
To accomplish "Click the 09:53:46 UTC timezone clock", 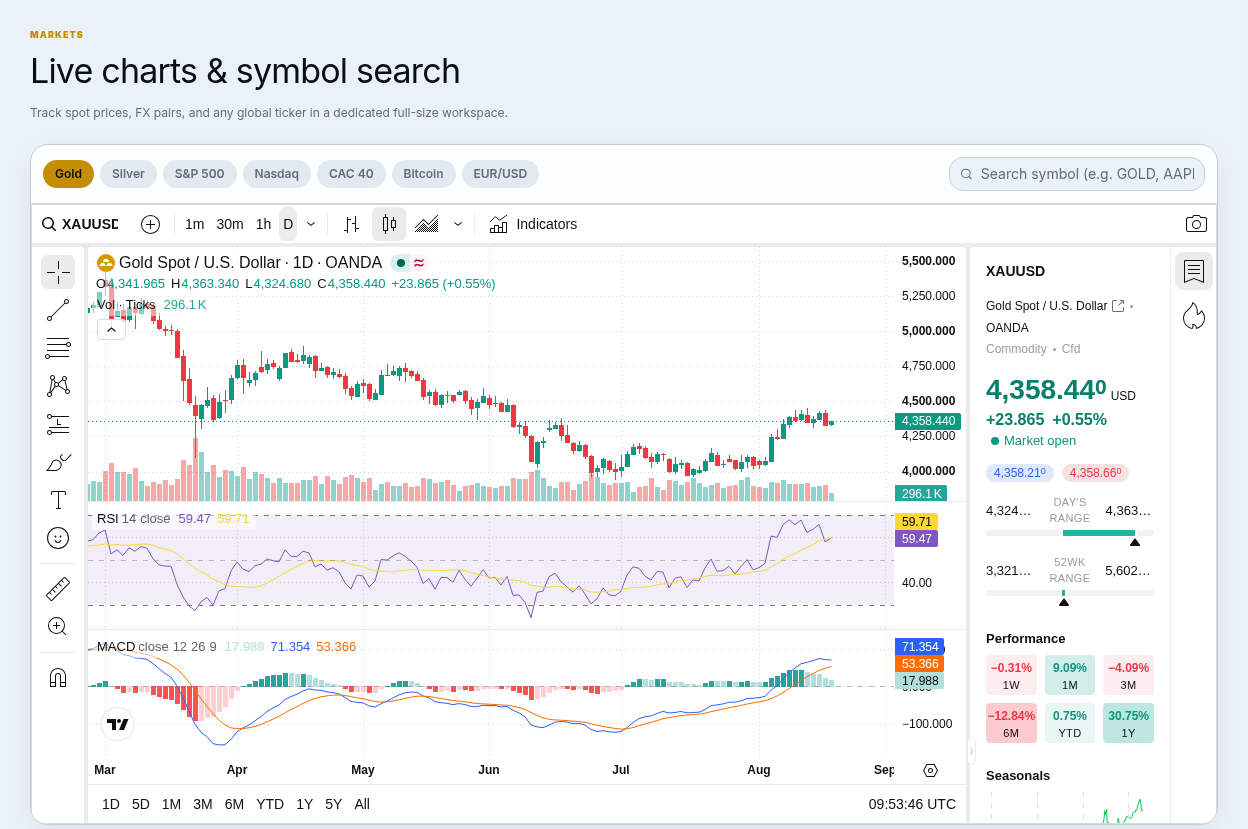I will [x=912, y=804].
